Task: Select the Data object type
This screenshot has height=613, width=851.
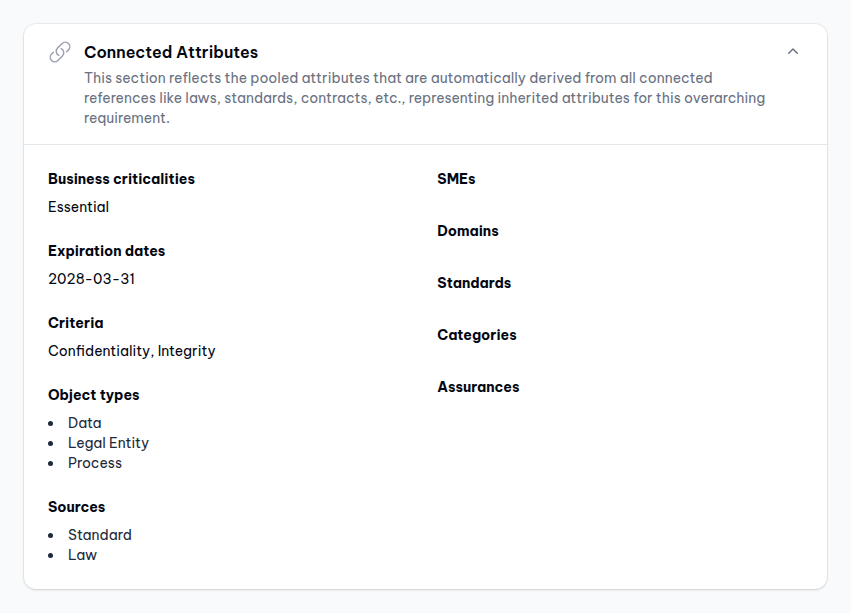Action: click(84, 423)
